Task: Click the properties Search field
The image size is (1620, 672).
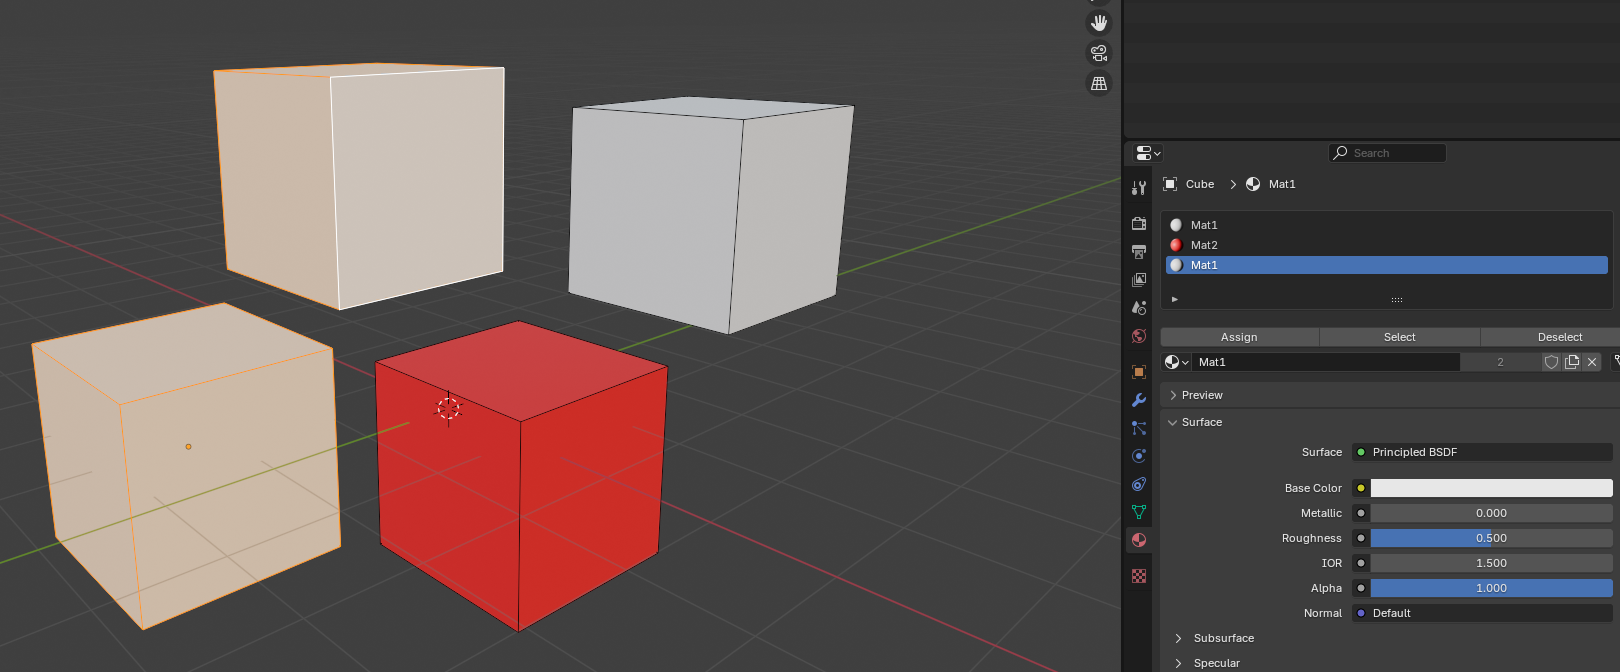Action: [x=1387, y=153]
